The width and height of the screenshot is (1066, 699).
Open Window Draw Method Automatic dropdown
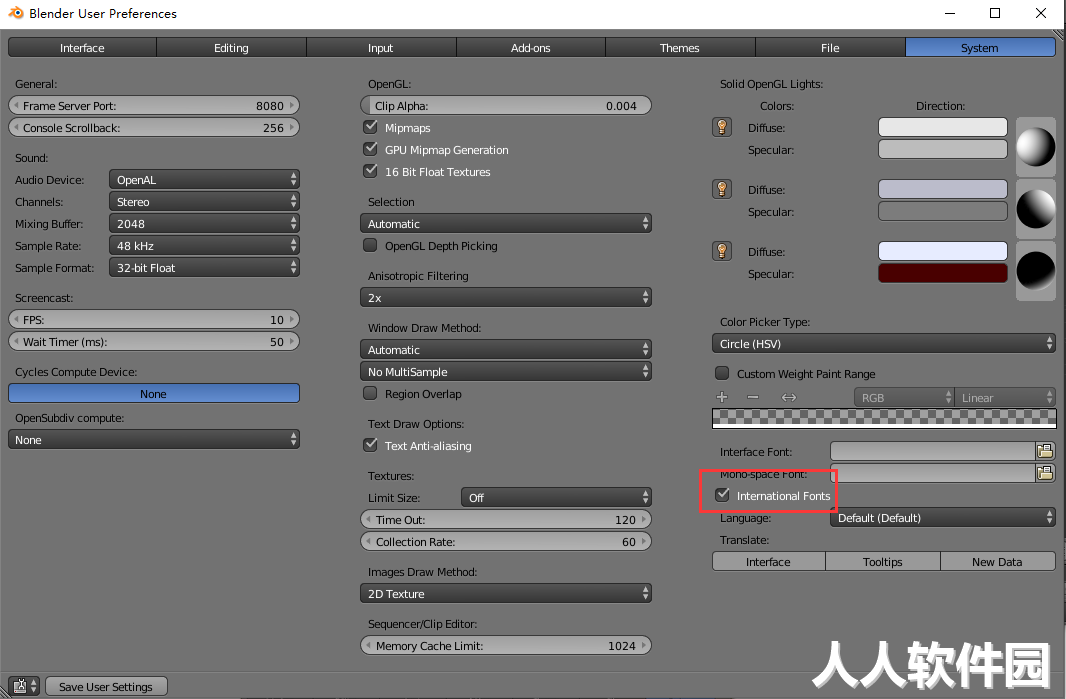(x=506, y=350)
